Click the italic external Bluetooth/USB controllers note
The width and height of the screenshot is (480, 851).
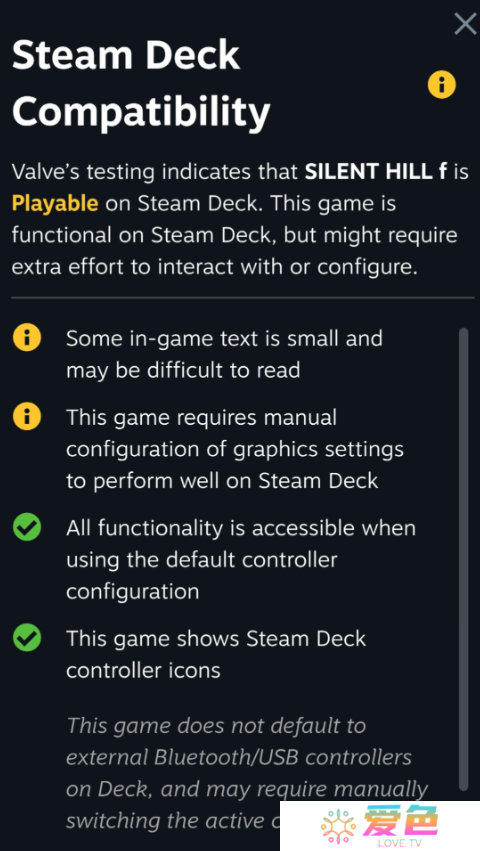point(248,772)
